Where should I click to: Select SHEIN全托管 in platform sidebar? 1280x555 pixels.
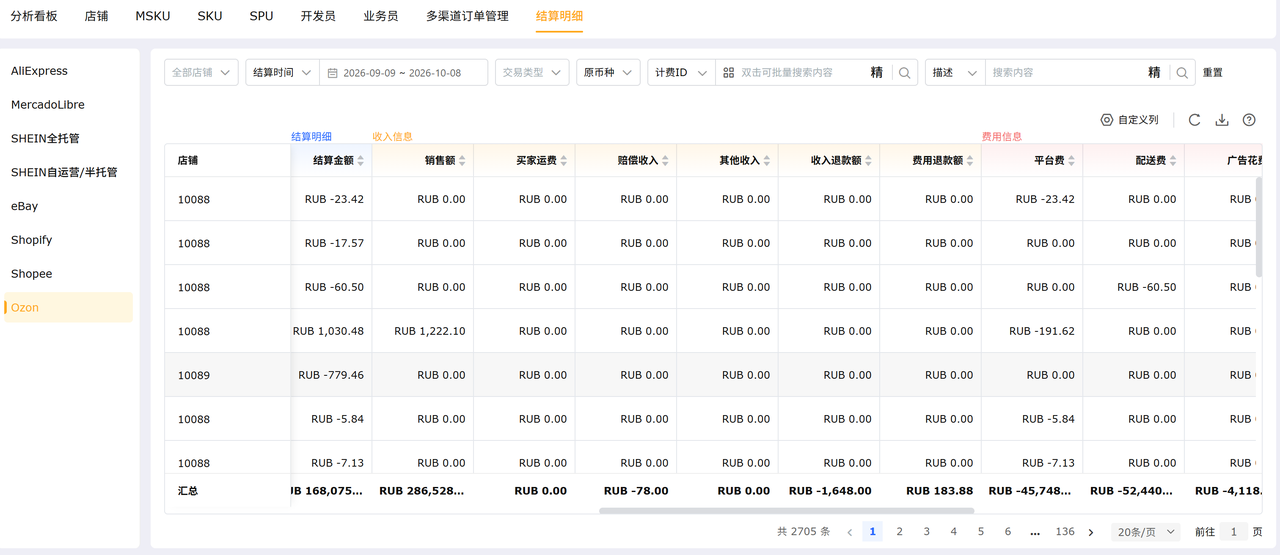tap(68, 139)
